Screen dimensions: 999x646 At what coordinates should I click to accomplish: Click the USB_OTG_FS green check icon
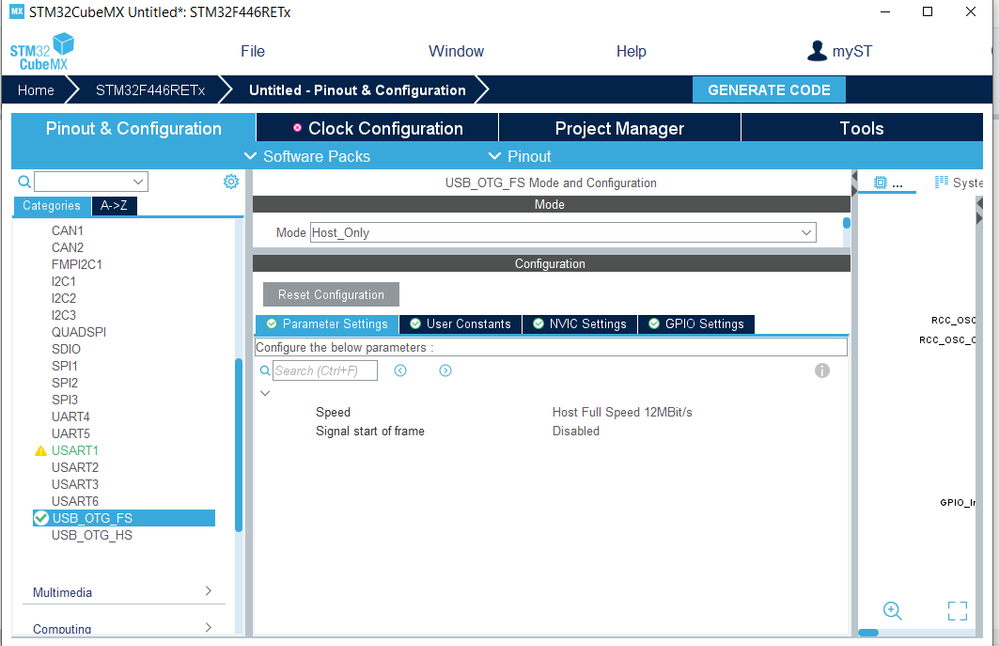point(41,518)
